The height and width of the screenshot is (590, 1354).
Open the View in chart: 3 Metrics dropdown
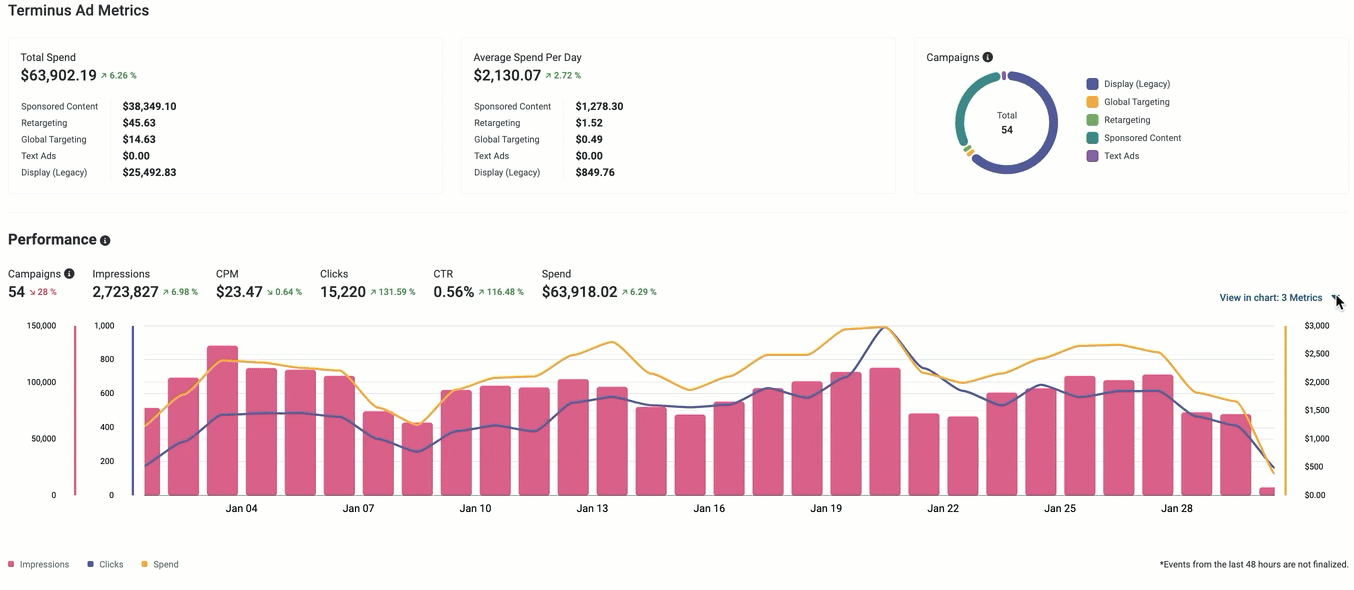click(1278, 298)
